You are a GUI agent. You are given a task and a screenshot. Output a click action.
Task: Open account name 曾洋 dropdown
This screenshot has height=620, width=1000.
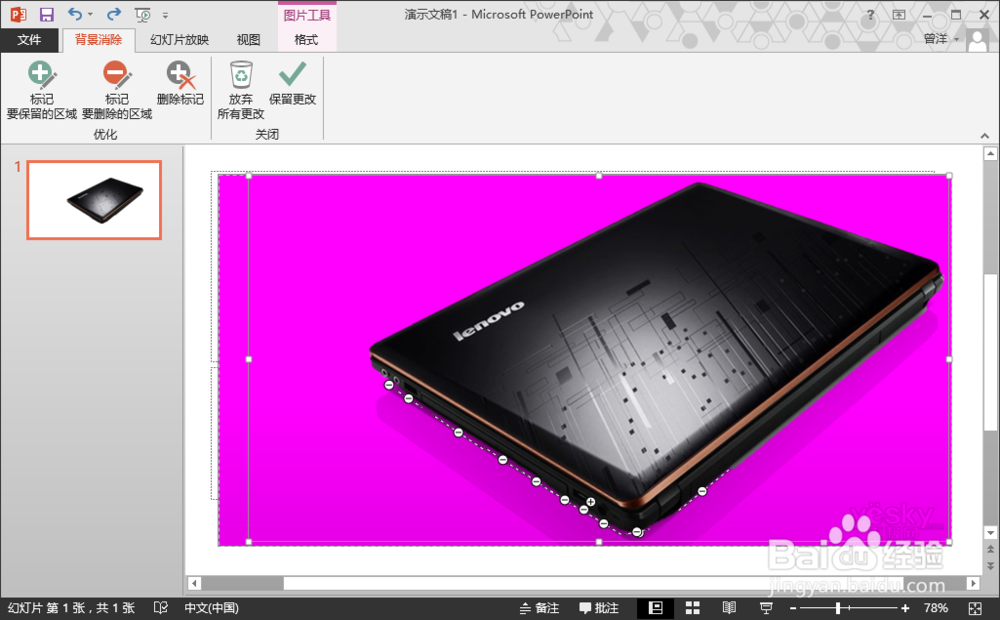tap(941, 40)
